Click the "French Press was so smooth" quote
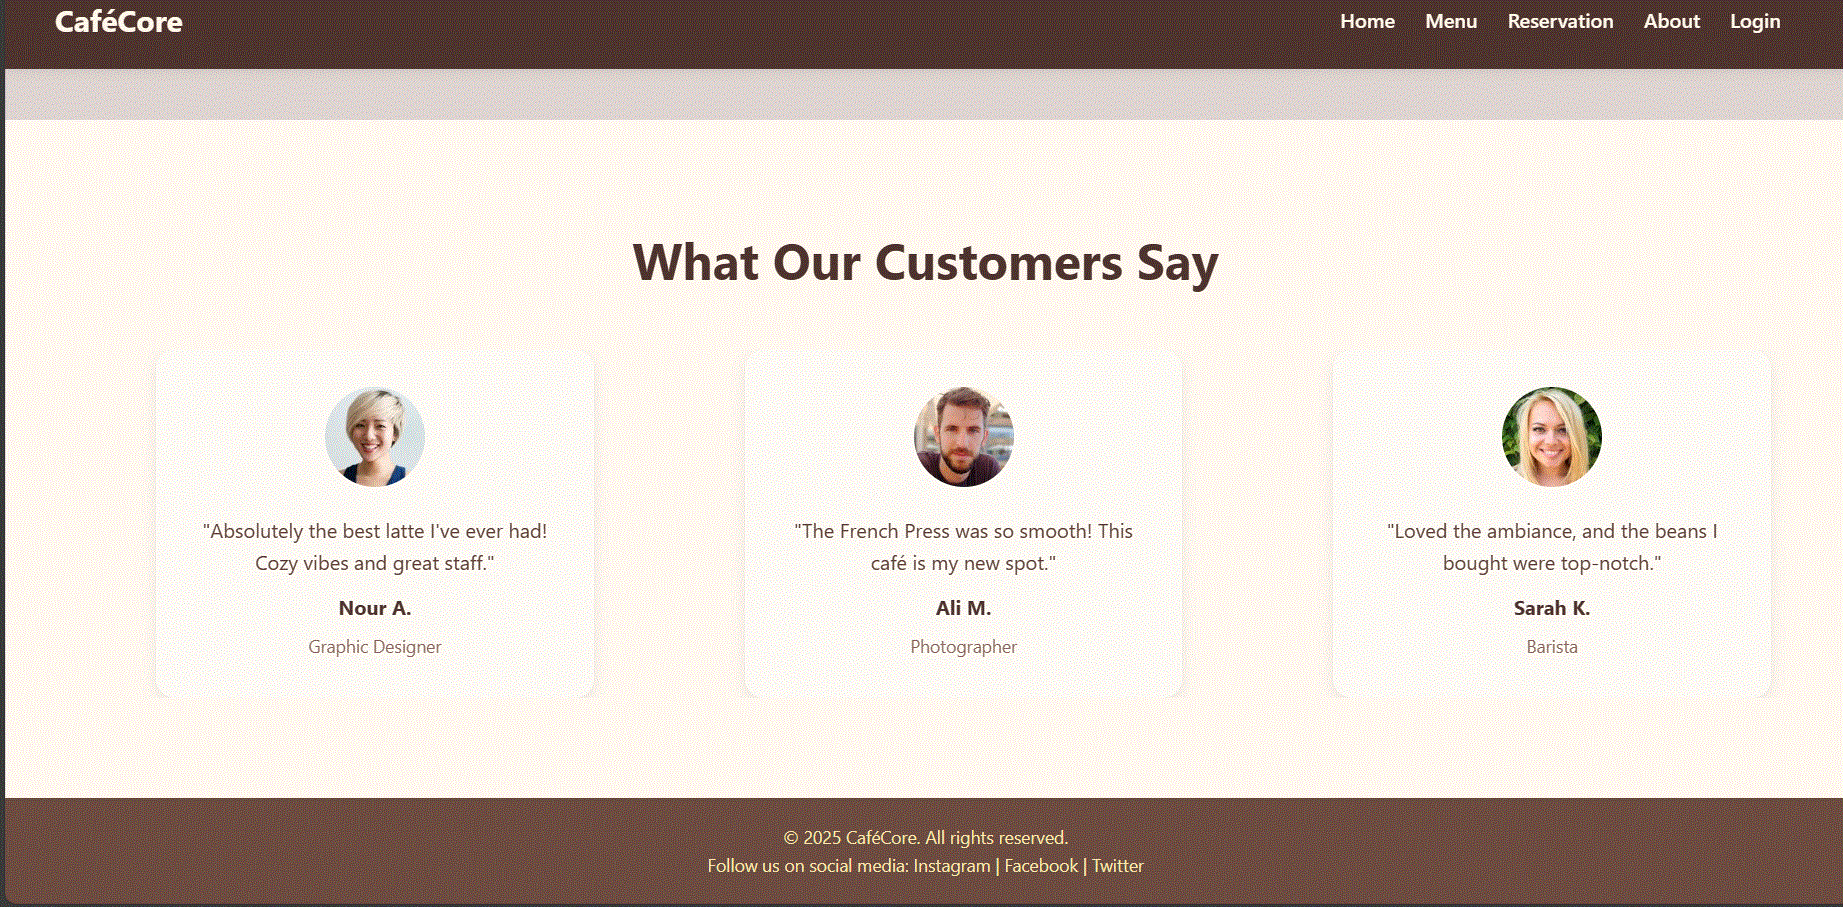Viewport: 1843px width, 907px height. click(x=964, y=547)
